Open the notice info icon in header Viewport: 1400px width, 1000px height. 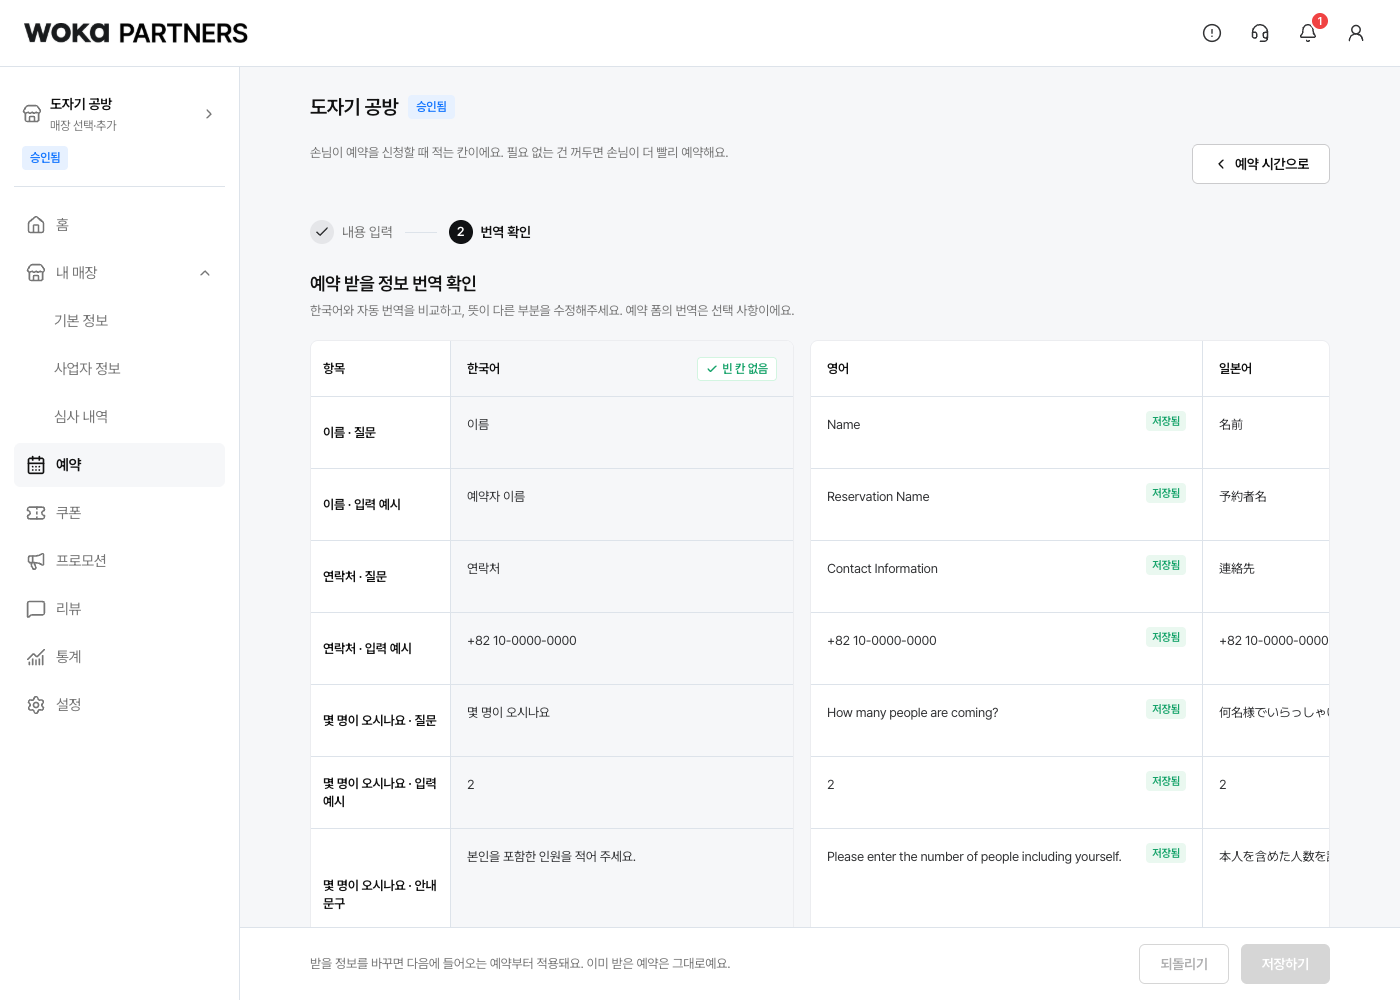(1212, 33)
